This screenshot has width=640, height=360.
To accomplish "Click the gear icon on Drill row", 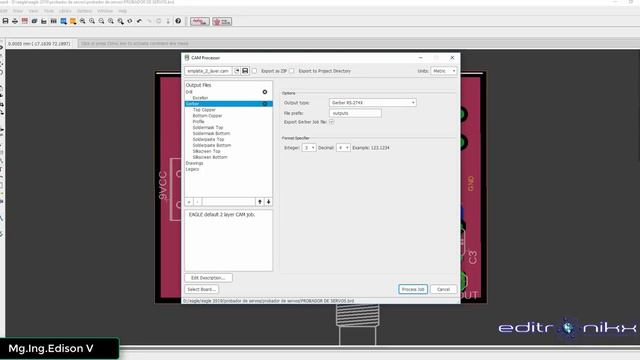I will click(x=264, y=92).
